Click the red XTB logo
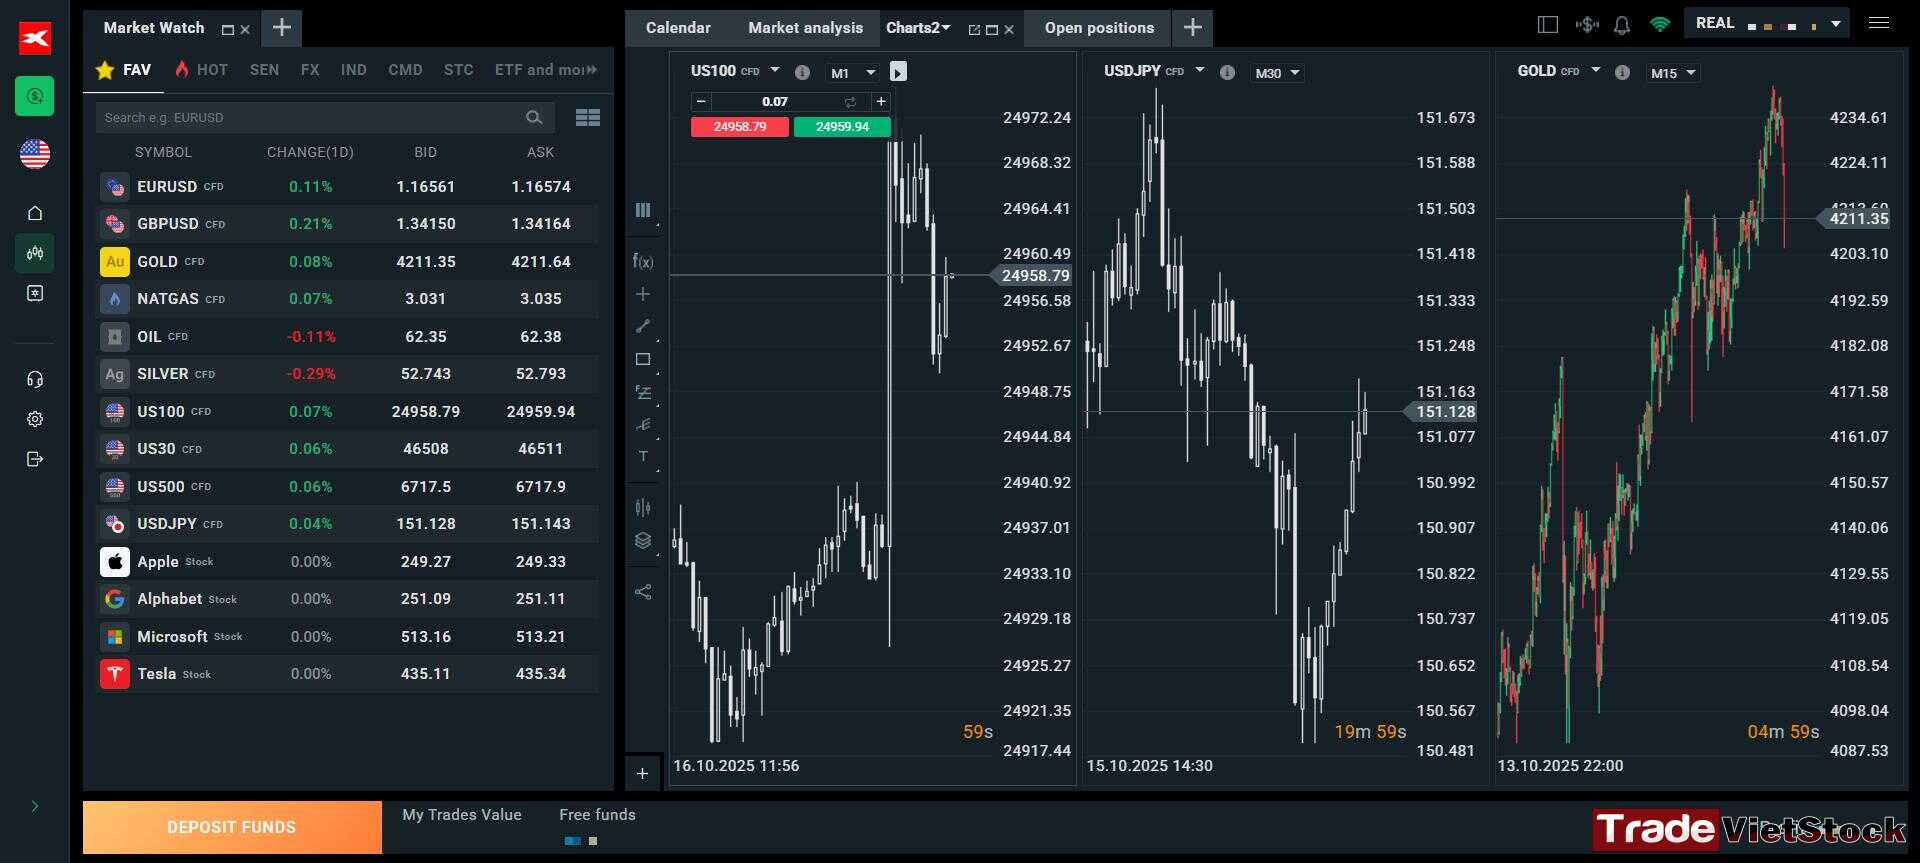Viewport: 1920px width, 863px height. [x=35, y=38]
